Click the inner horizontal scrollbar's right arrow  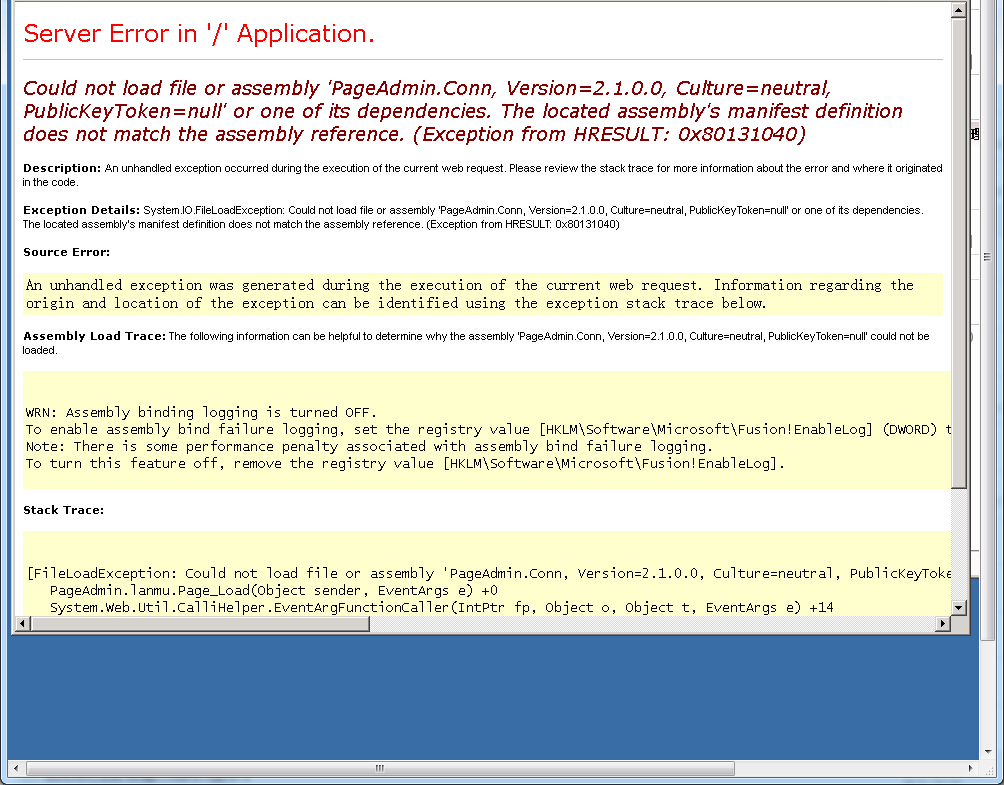click(942, 624)
